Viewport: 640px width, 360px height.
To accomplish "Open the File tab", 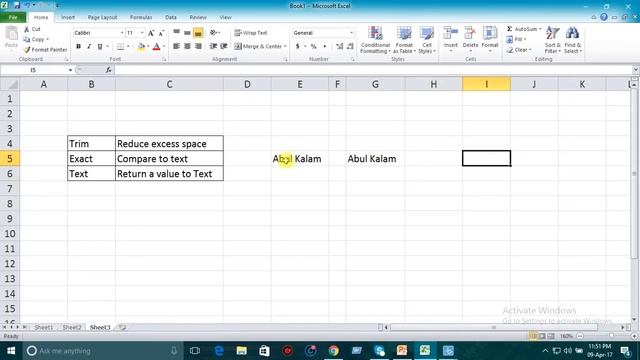I will point(13,17).
